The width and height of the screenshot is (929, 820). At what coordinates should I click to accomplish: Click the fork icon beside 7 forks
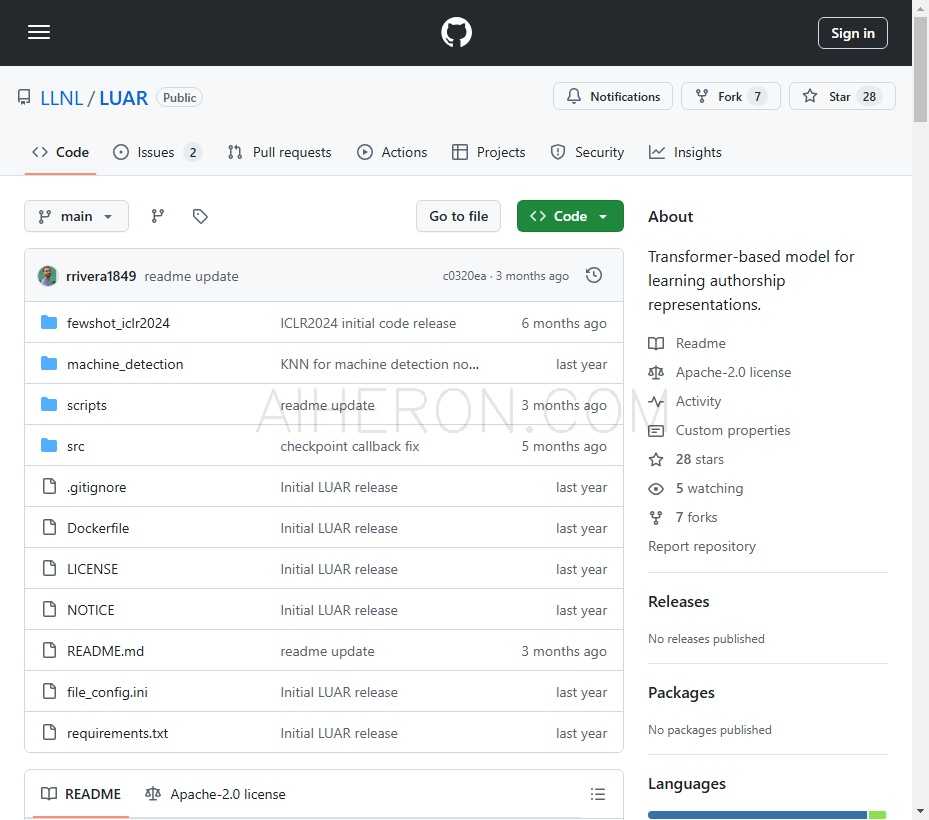[x=656, y=518]
